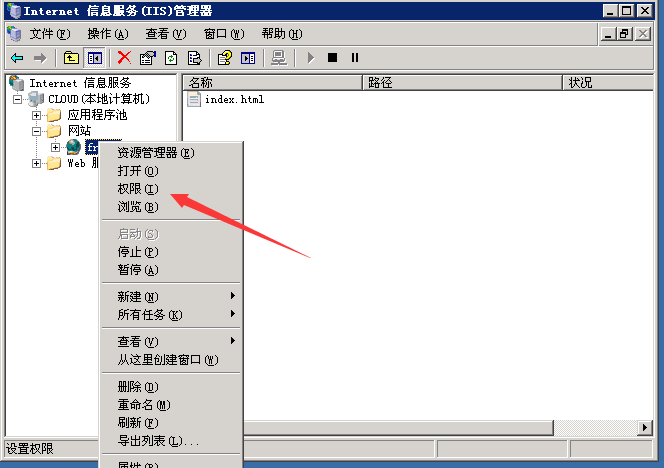Image resolution: width=664 pixels, height=468 pixels.
Task: Toggle the show/hide console tree icon
Action: click(x=95, y=58)
